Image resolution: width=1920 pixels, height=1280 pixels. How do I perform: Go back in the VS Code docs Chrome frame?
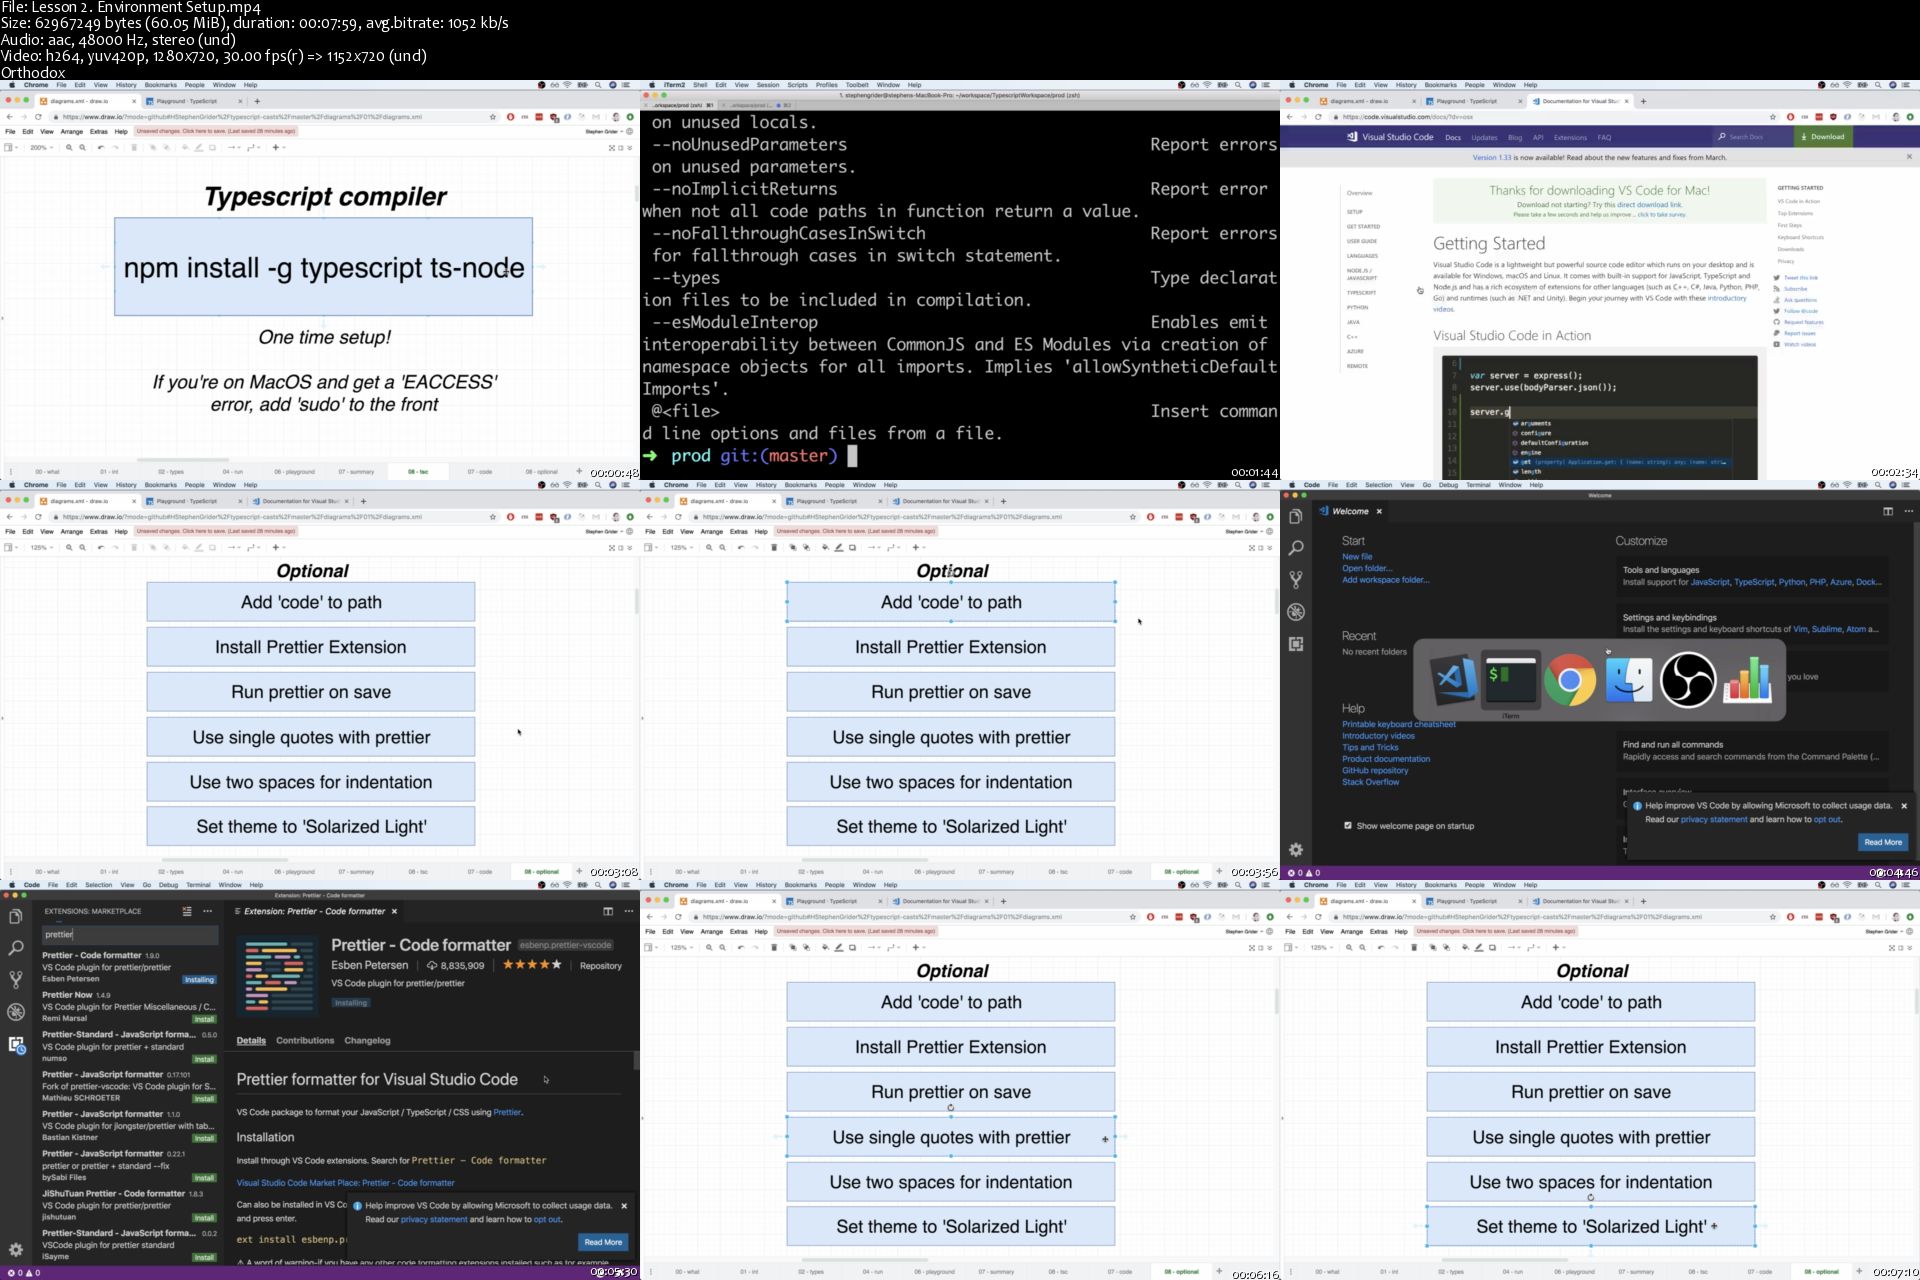pos(1290,117)
